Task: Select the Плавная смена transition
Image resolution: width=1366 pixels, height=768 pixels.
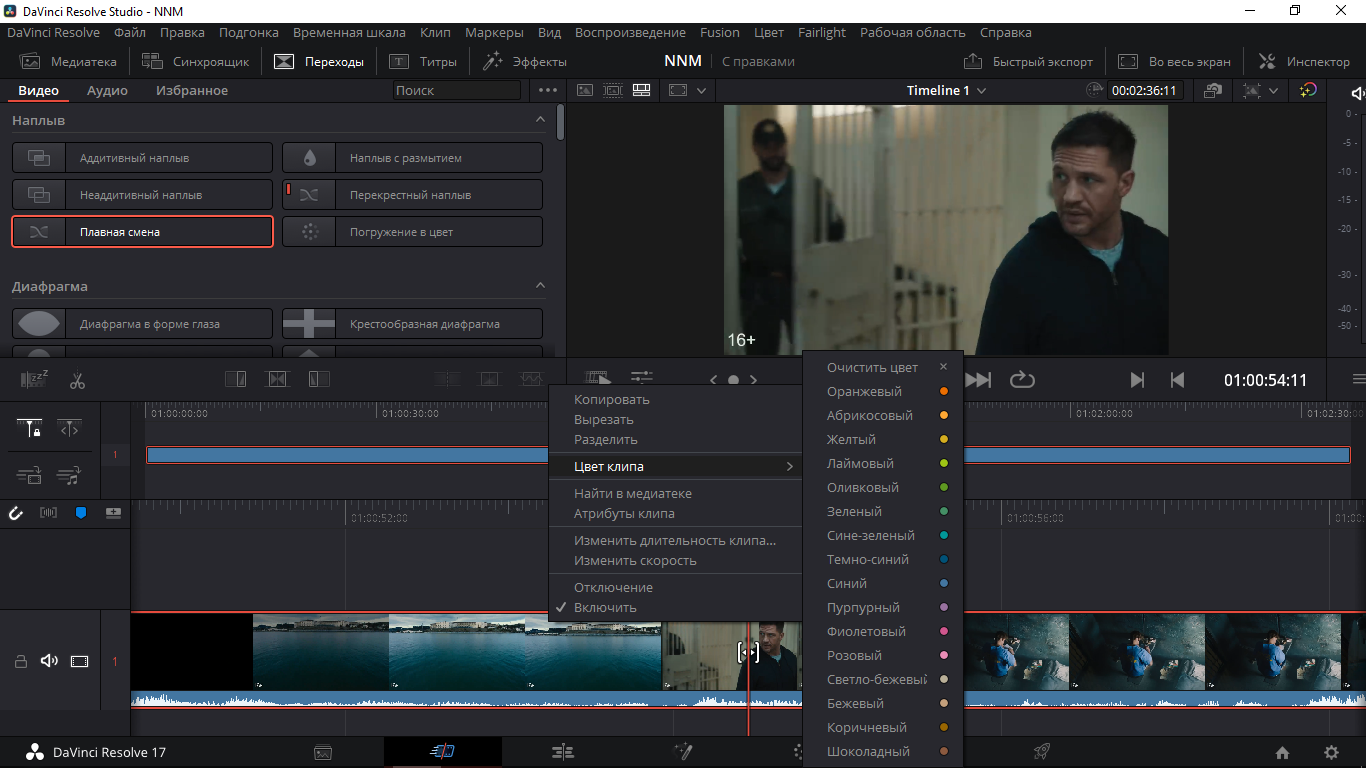Action: click(142, 231)
